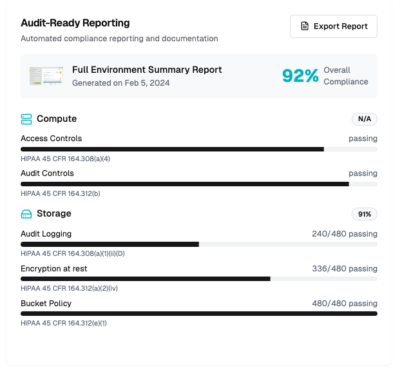The height and width of the screenshot is (370, 400).
Task: Click the Storage drive icon
Action: tap(26, 214)
